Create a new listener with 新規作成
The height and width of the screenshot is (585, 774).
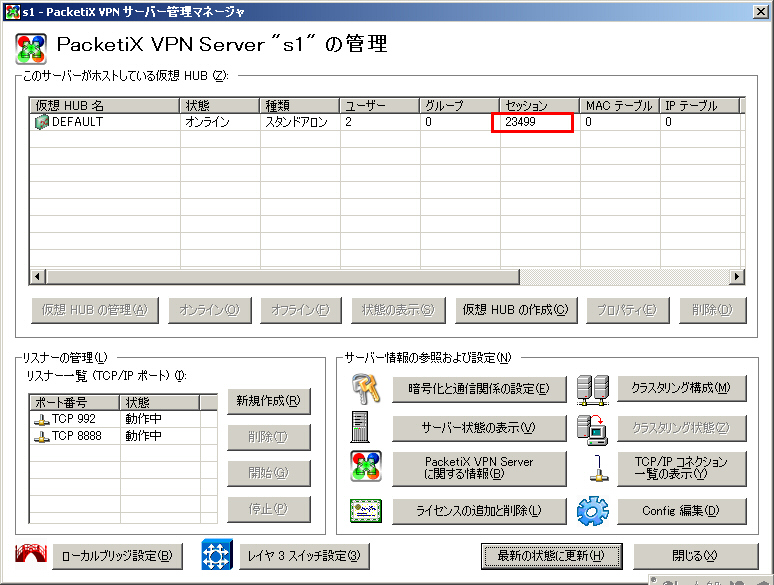[x=269, y=401]
